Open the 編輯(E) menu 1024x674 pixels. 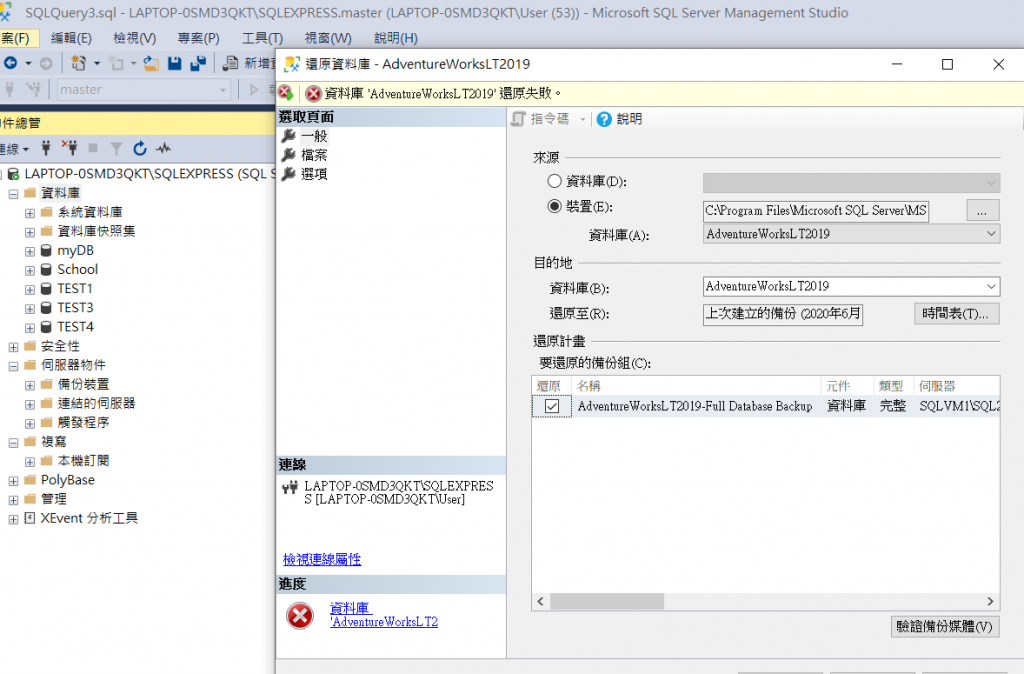pyautogui.click(x=71, y=39)
